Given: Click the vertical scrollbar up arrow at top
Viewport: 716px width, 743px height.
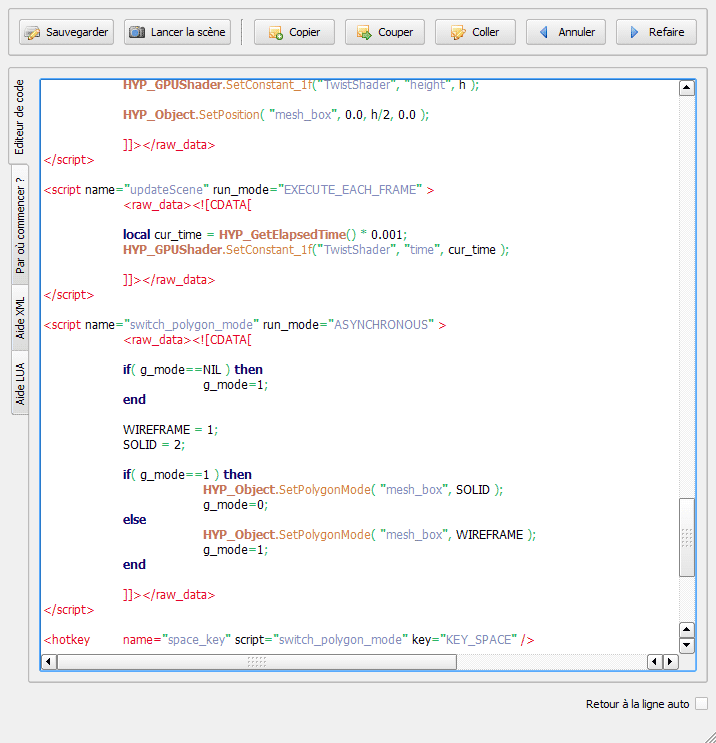Looking at the screenshot, I should (687, 88).
